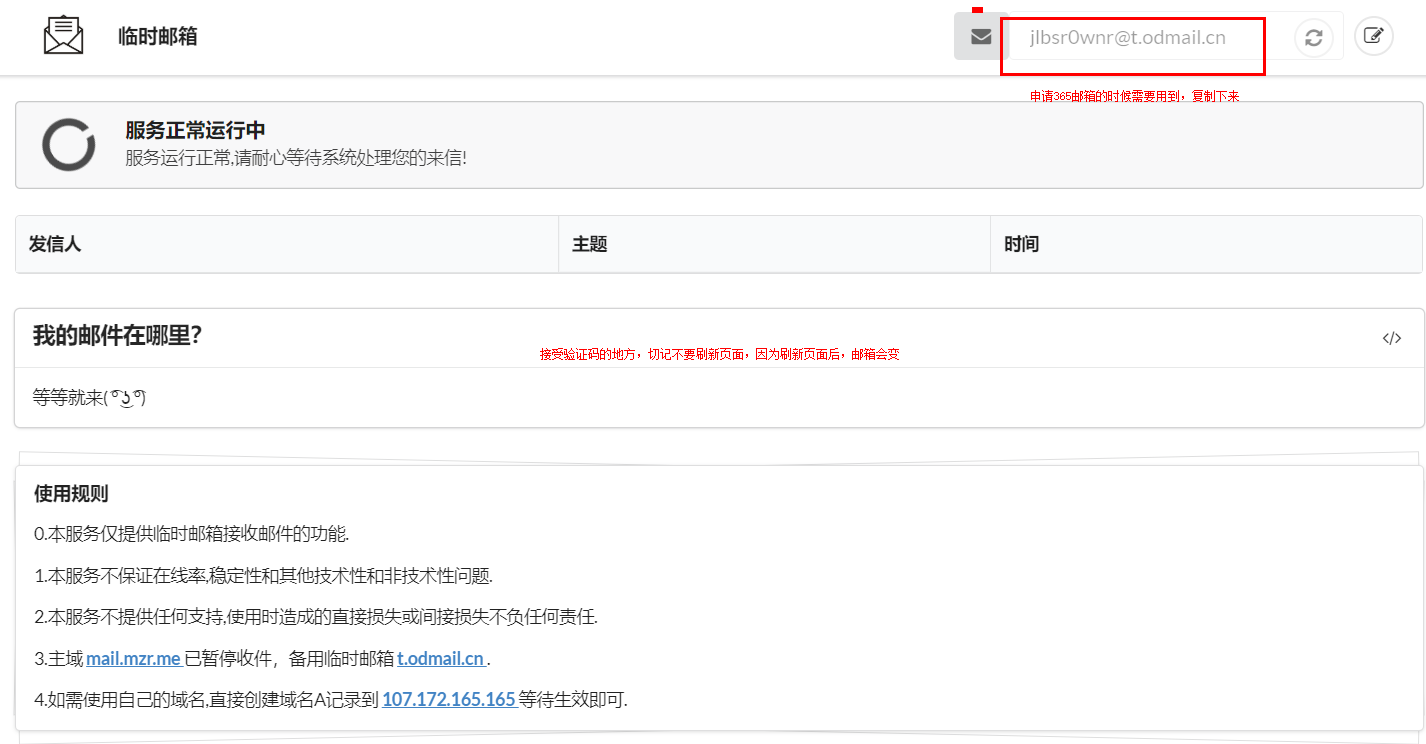Click the 107.172.165.165 IP address link
Viewport: 1426px width, 744px height.
click(448, 700)
